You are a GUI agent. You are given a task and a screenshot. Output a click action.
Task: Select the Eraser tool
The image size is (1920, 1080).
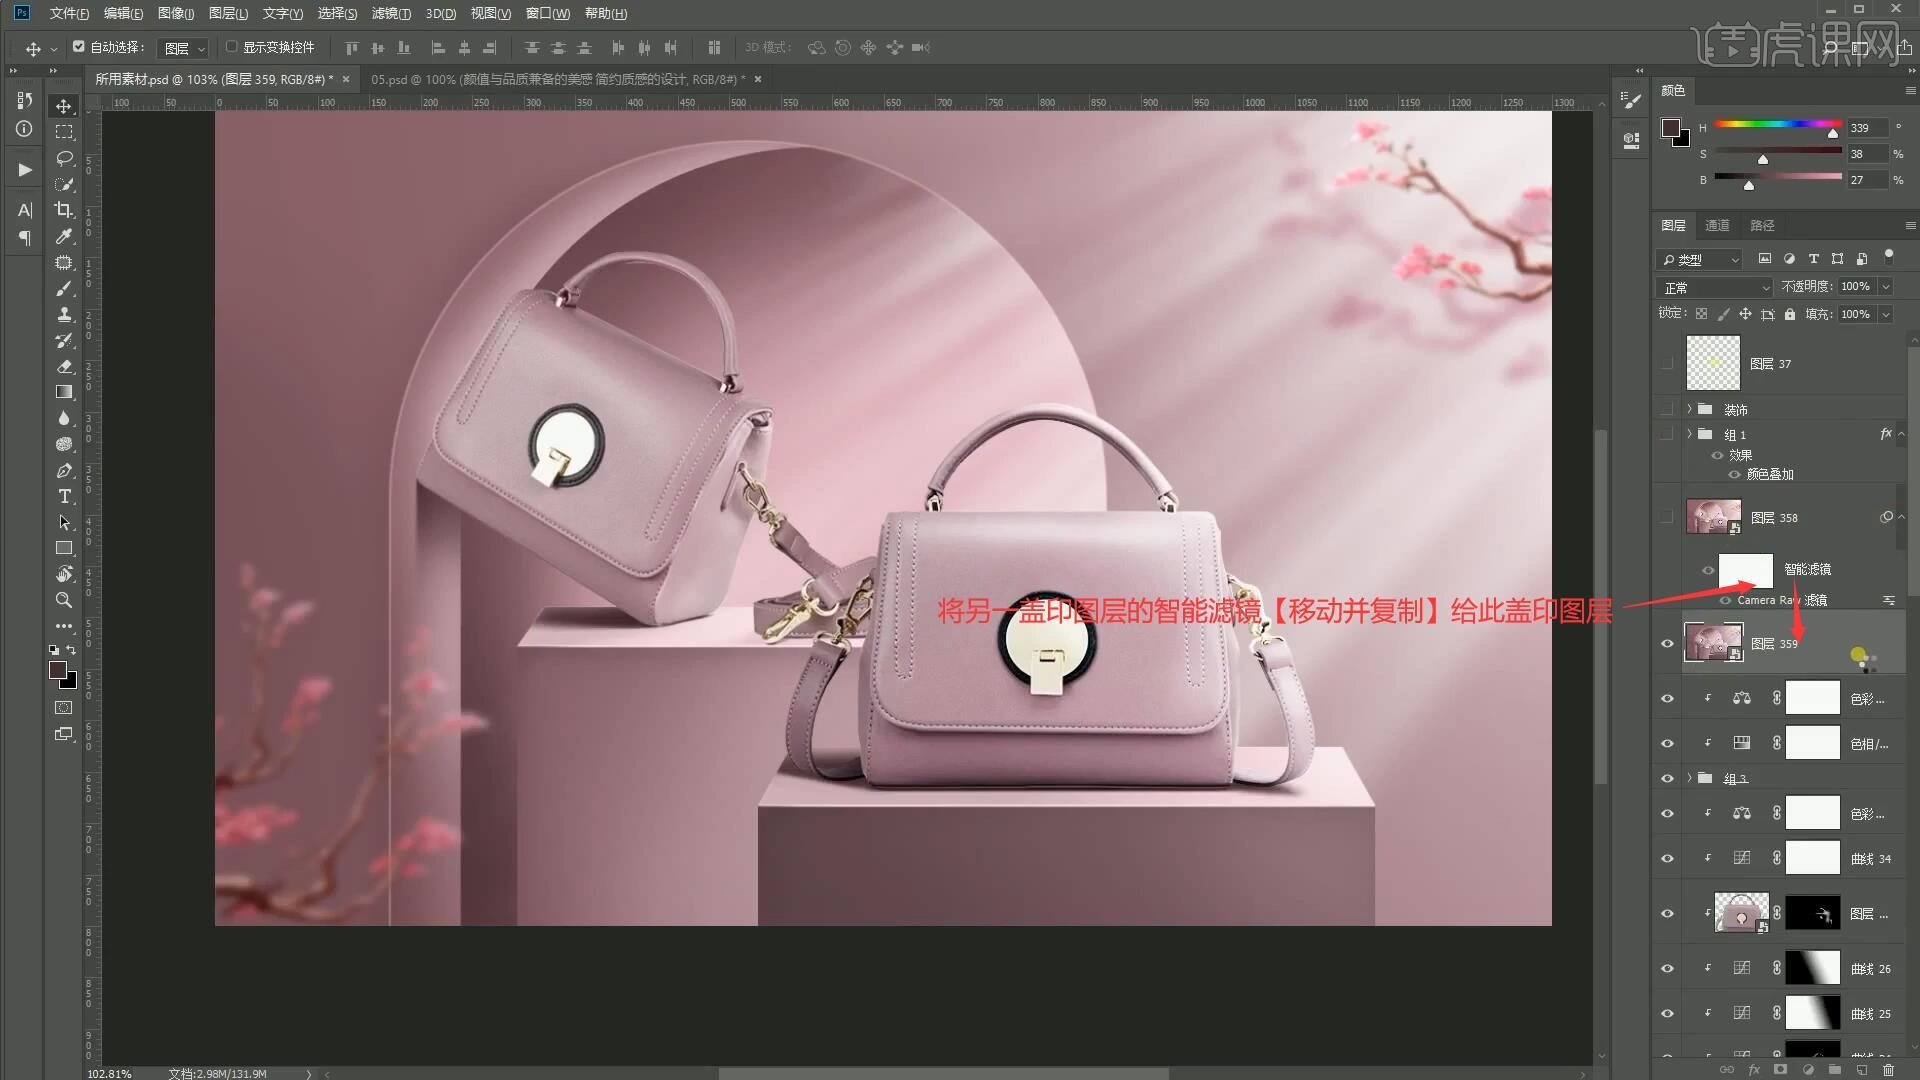64,366
